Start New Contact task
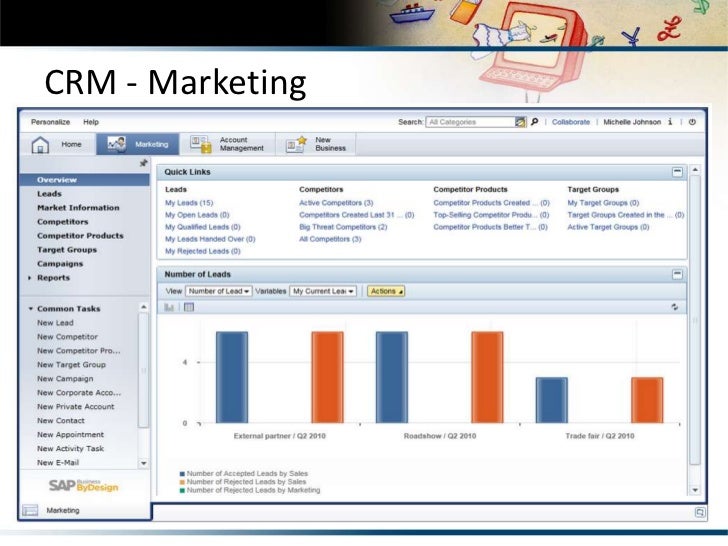Image resolution: width=728 pixels, height=546 pixels. tap(61, 420)
